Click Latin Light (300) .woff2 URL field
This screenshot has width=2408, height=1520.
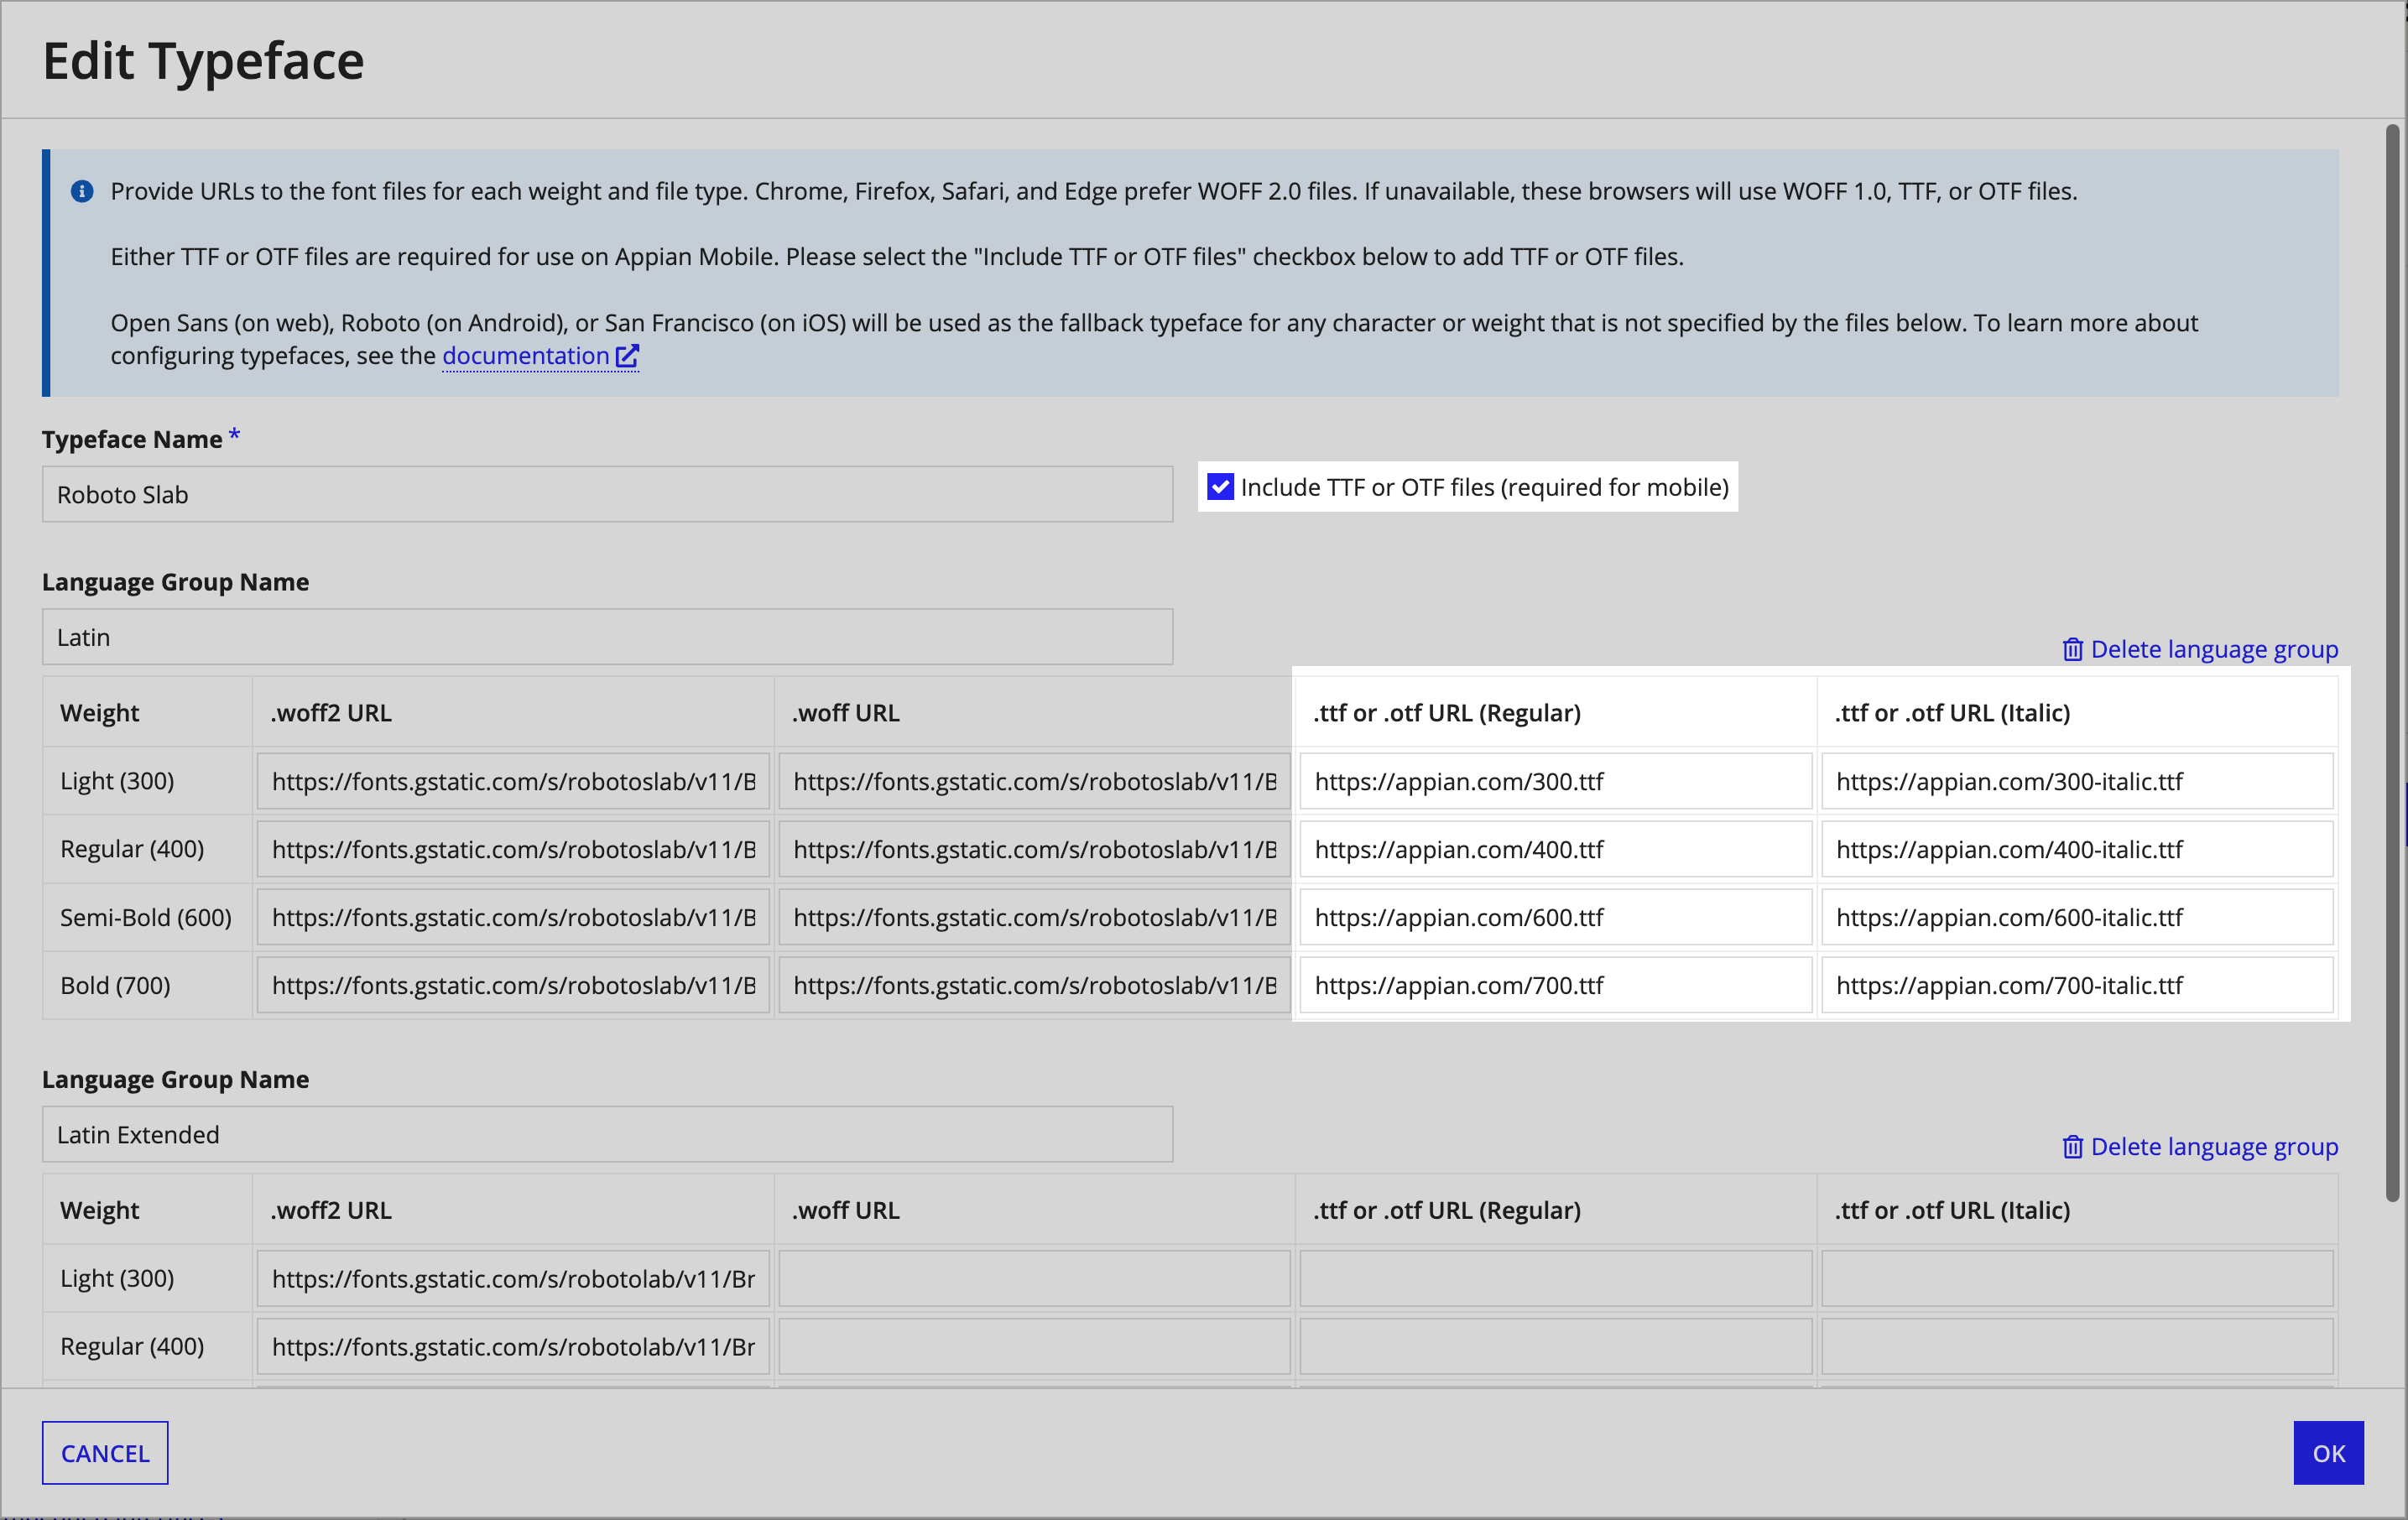[x=513, y=781]
